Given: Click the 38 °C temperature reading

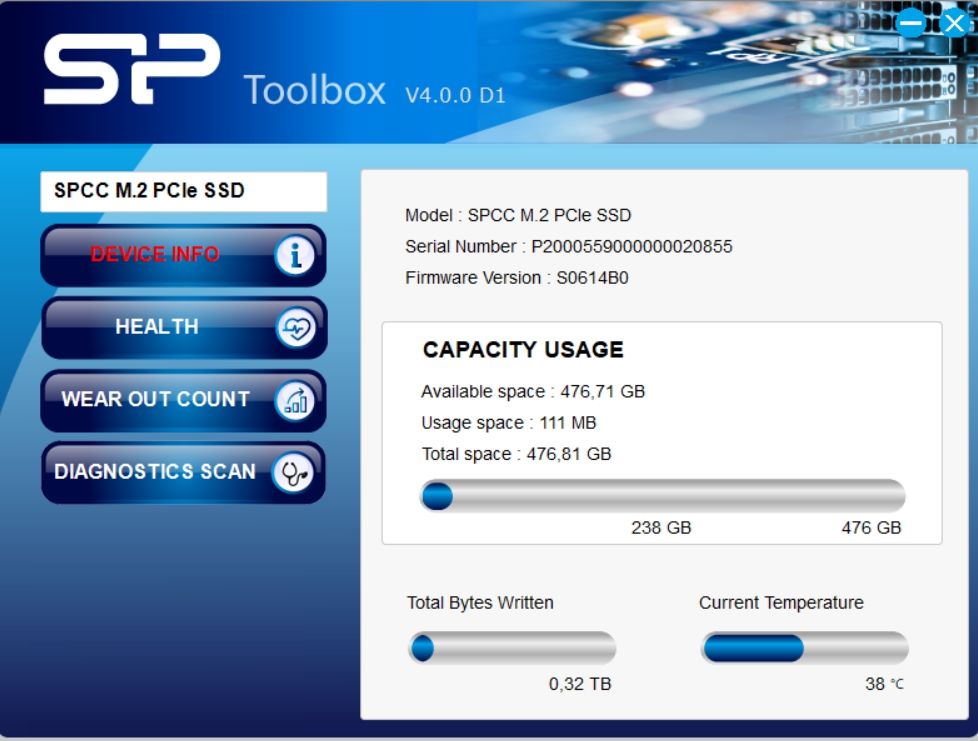Looking at the screenshot, I should click(884, 684).
